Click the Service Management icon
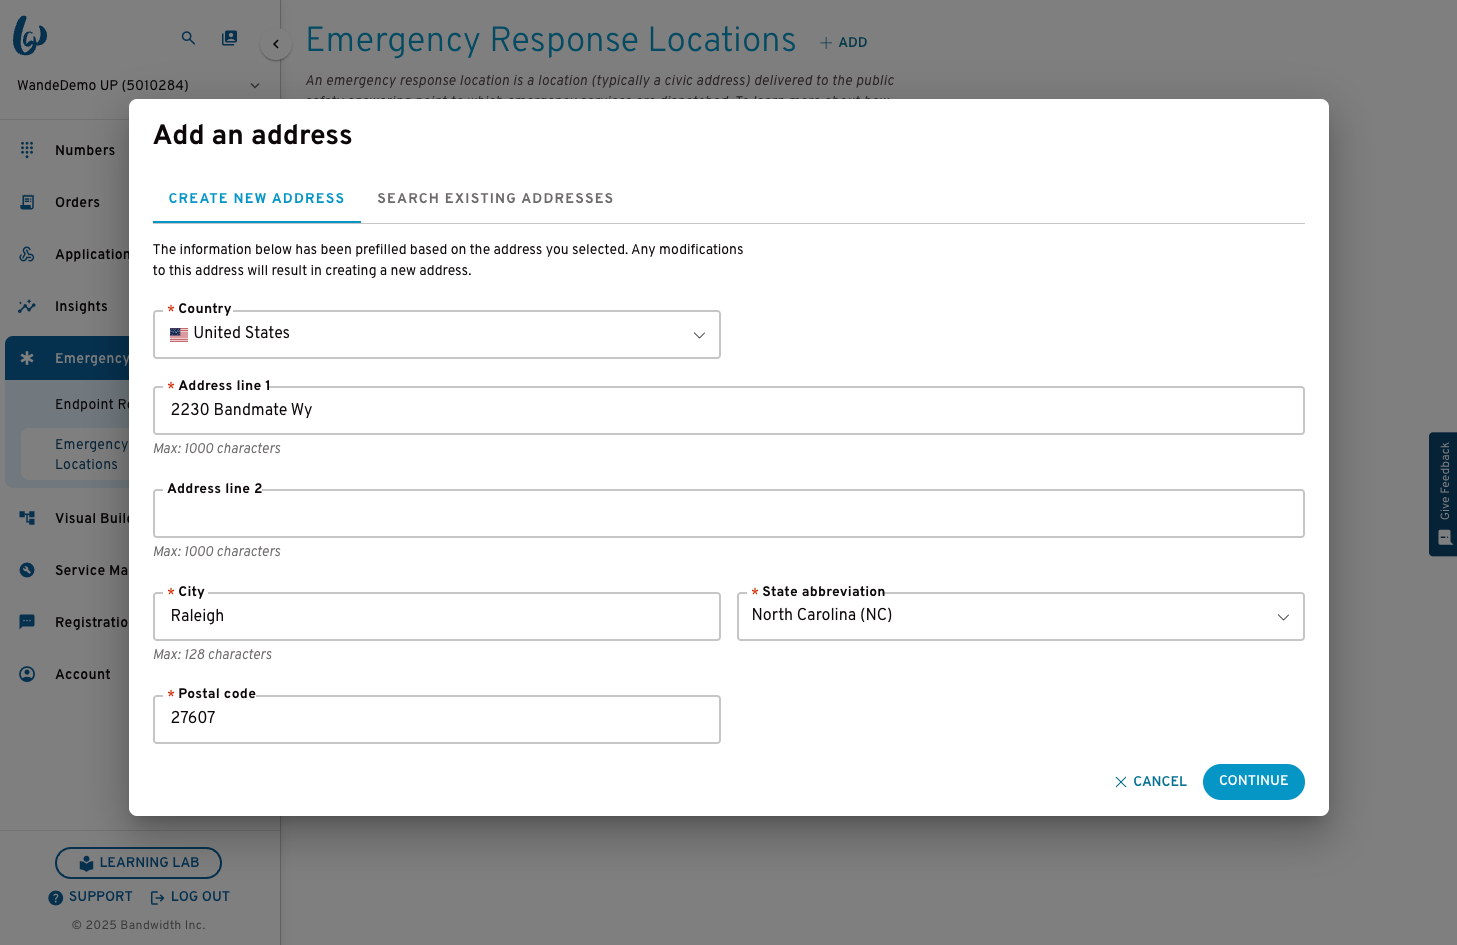Viewport: 1457px width, 945px height. coord(27,570)
